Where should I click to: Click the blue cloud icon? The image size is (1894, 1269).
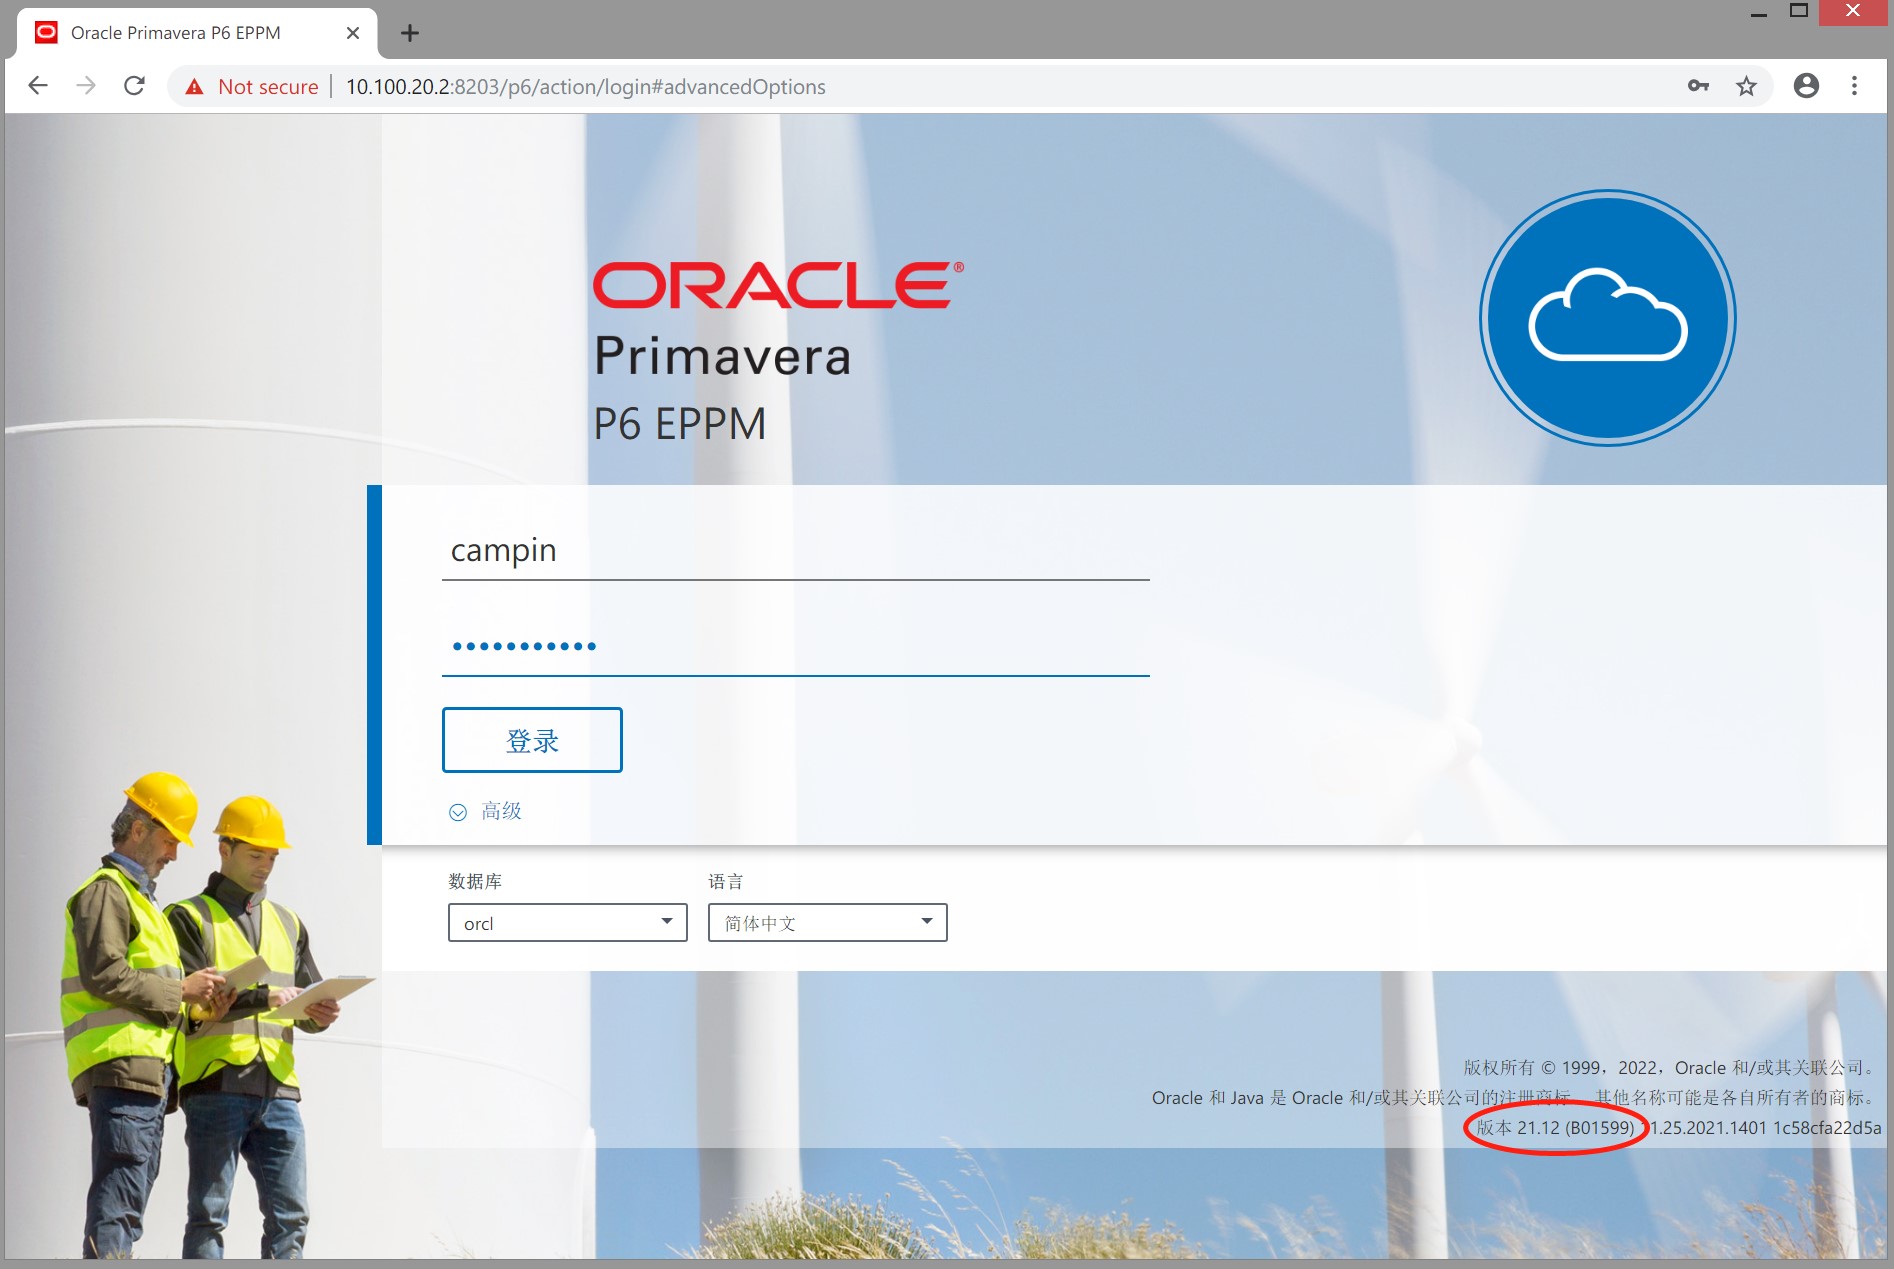click(x=1608, y=318)
